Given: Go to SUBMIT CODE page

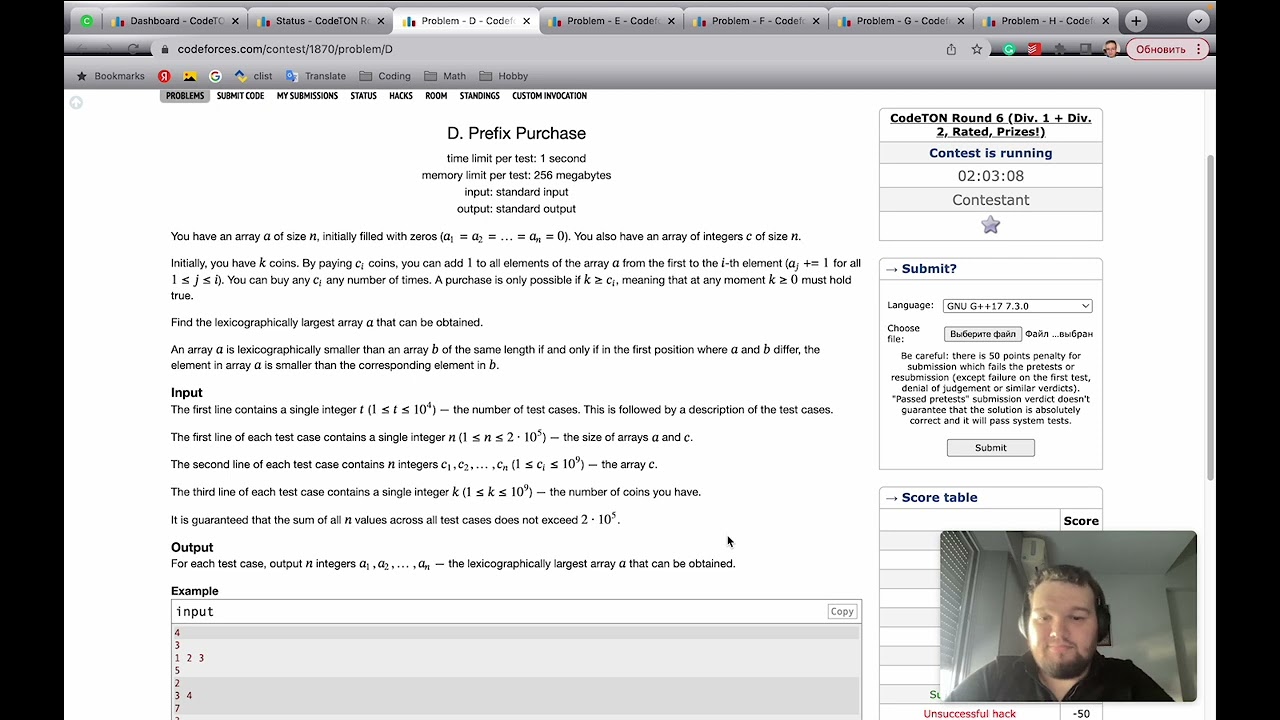Looking at the screenshot, I should click(240, 96).
